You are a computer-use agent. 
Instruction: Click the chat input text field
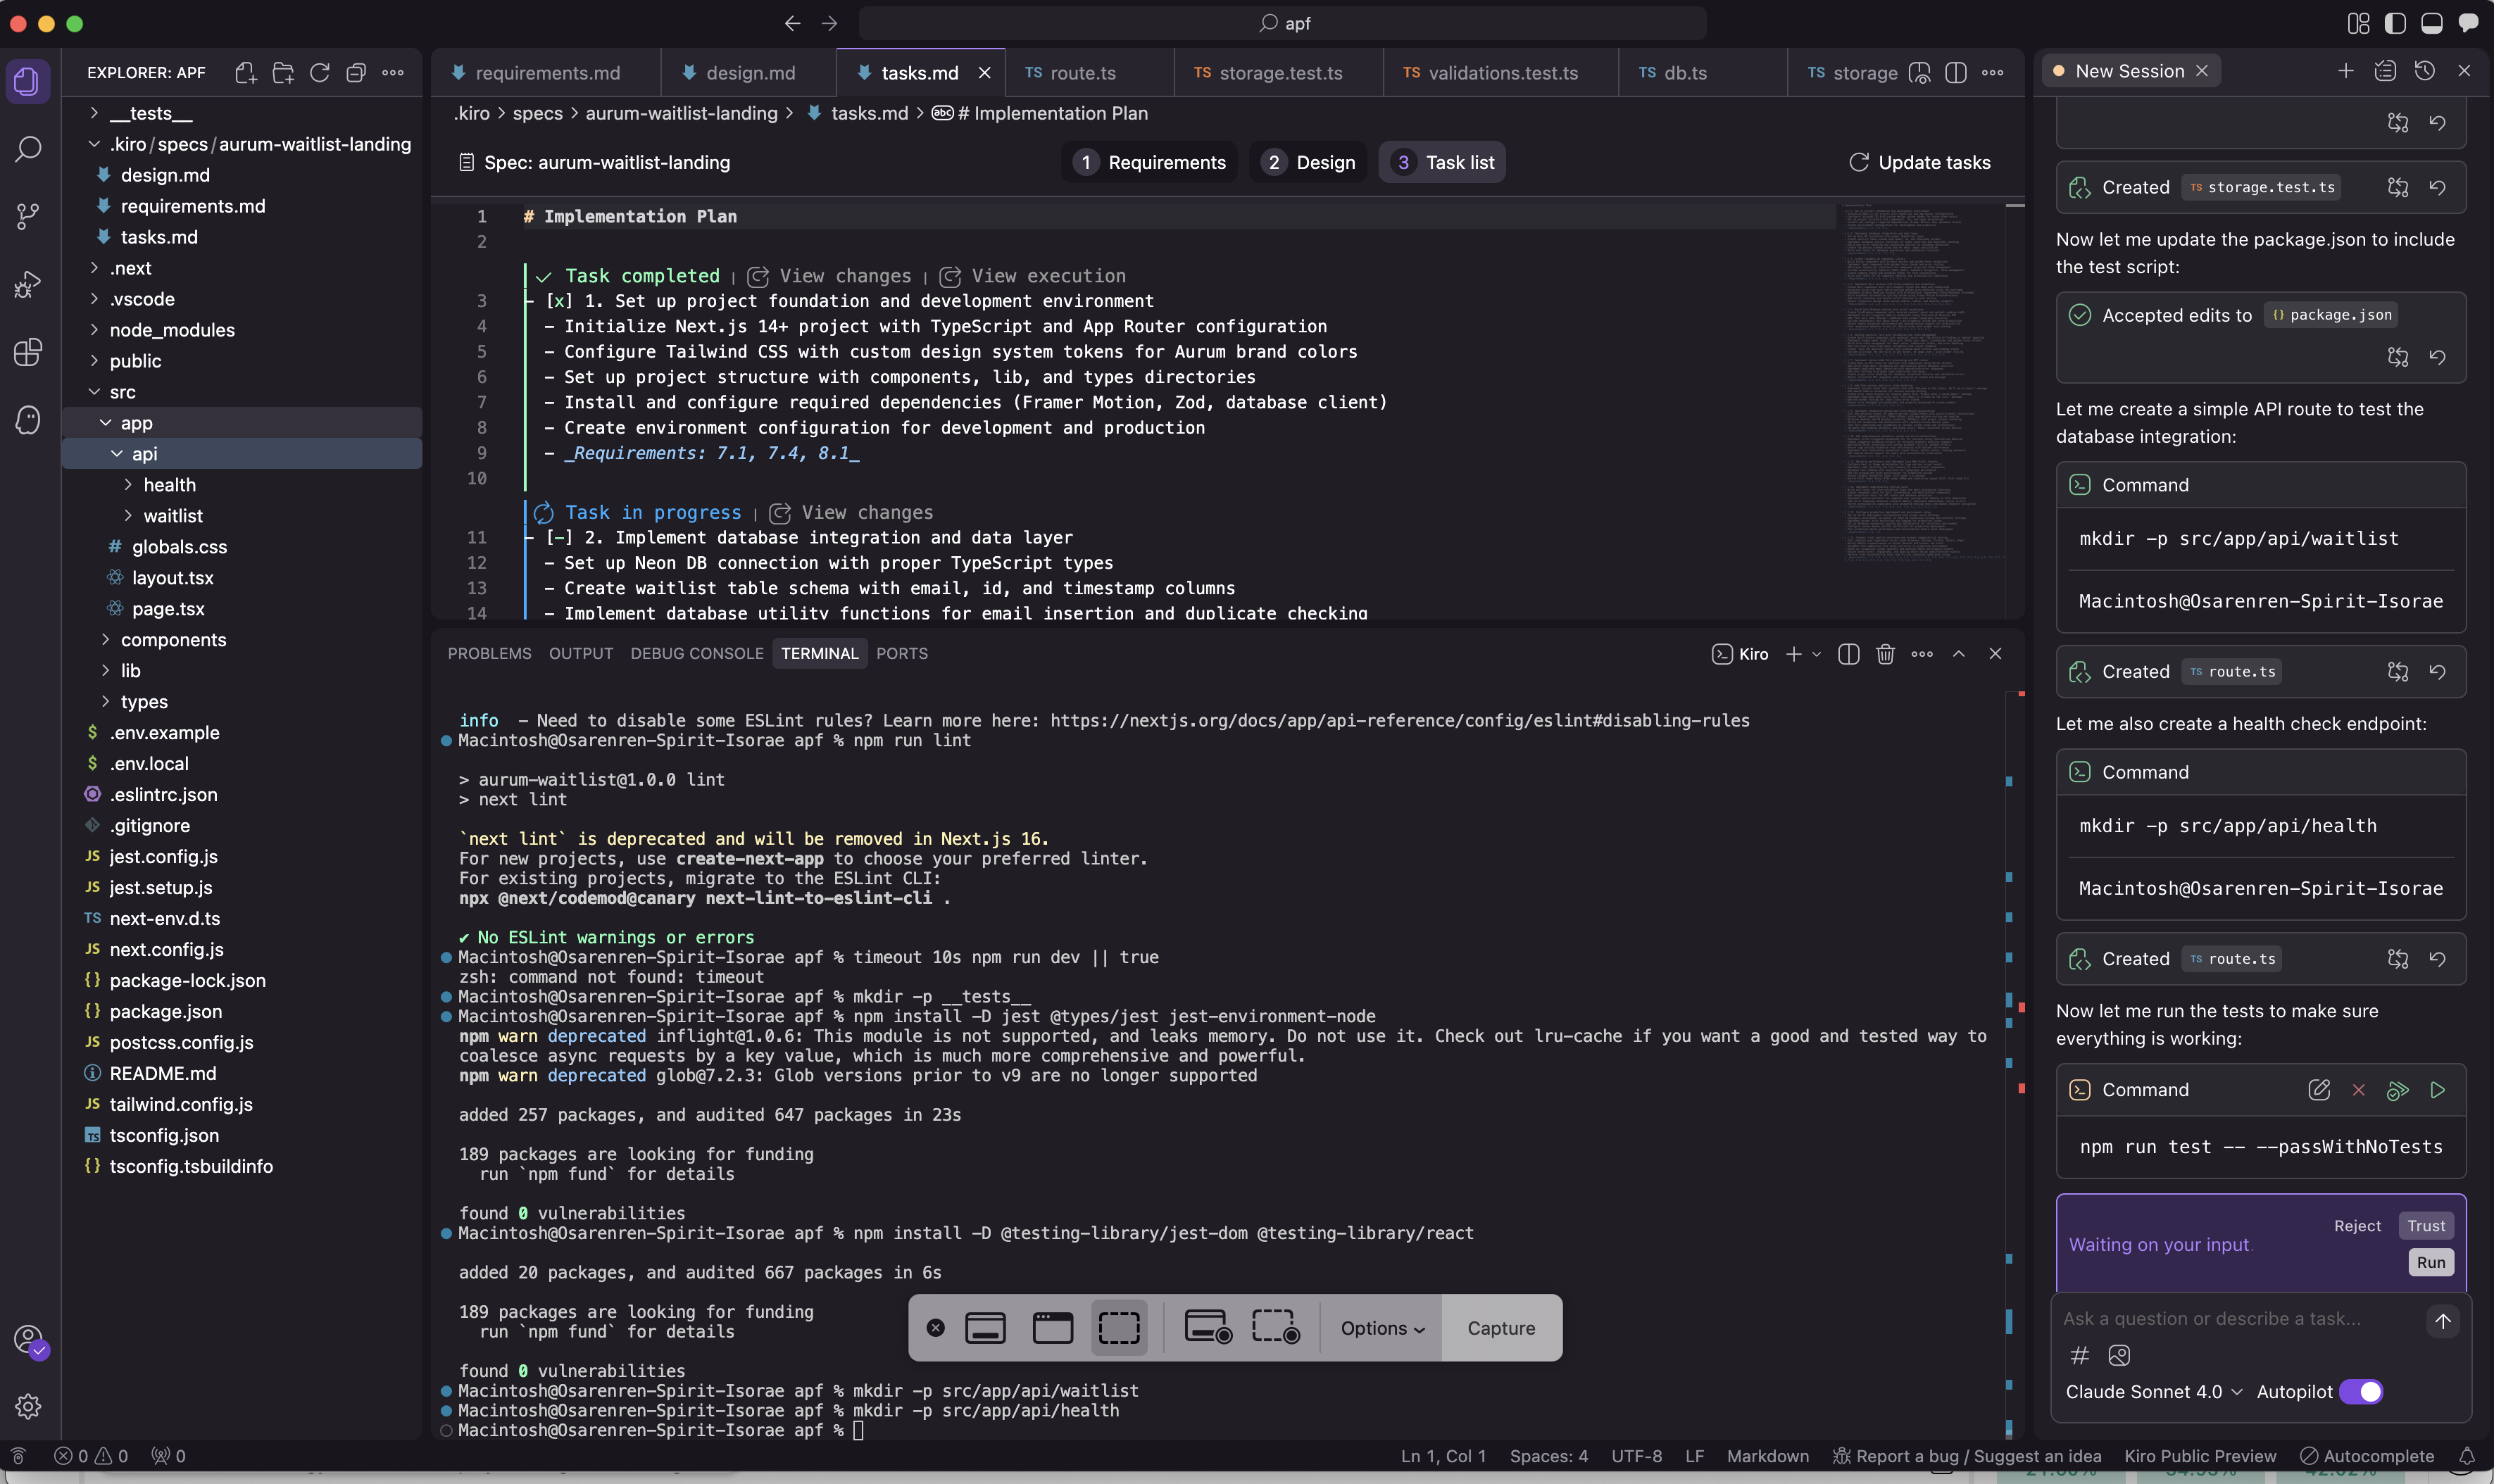[x=2230, y=1319]
